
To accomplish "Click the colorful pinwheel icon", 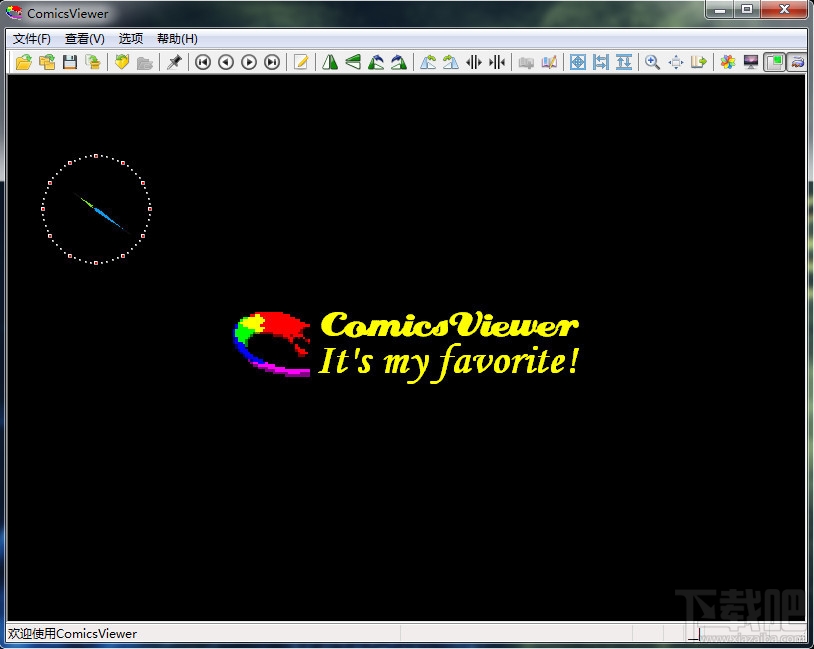I will point(728,62).
